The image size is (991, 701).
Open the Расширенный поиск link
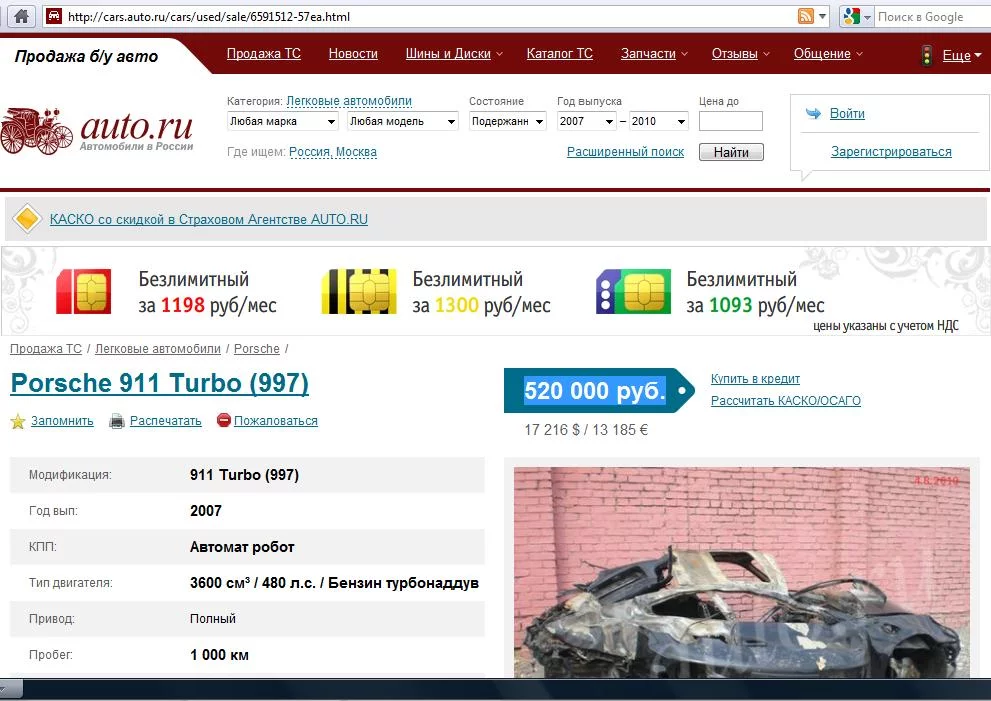coord(625,152)
